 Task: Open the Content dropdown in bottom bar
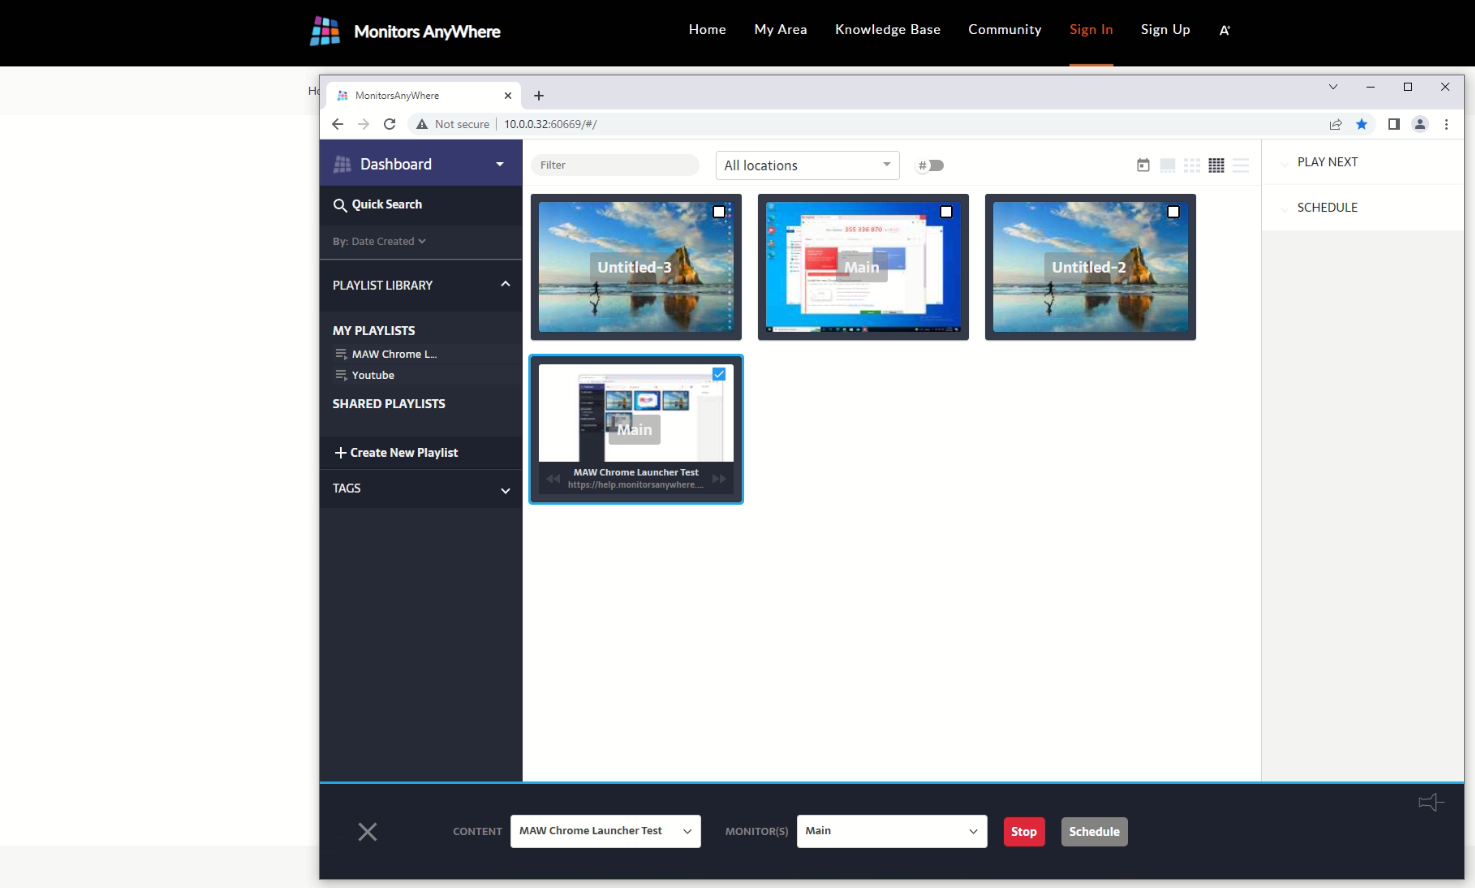point(605,831)
